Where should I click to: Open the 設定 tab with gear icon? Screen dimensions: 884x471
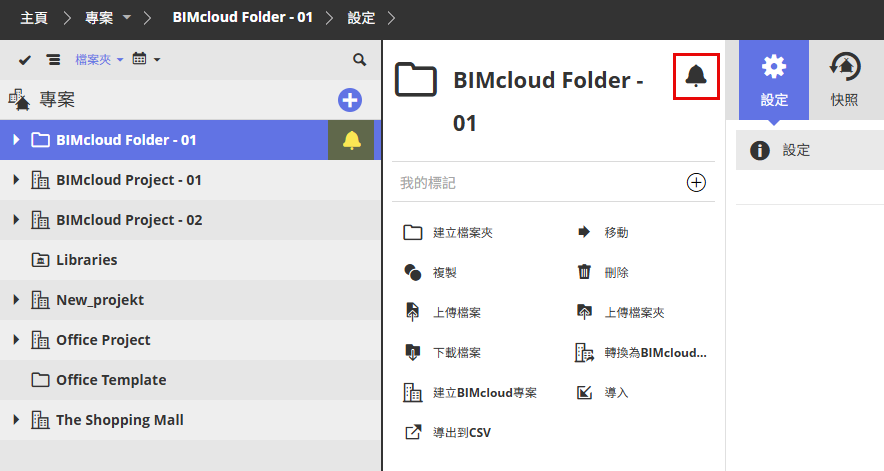(x=774, y=80)
